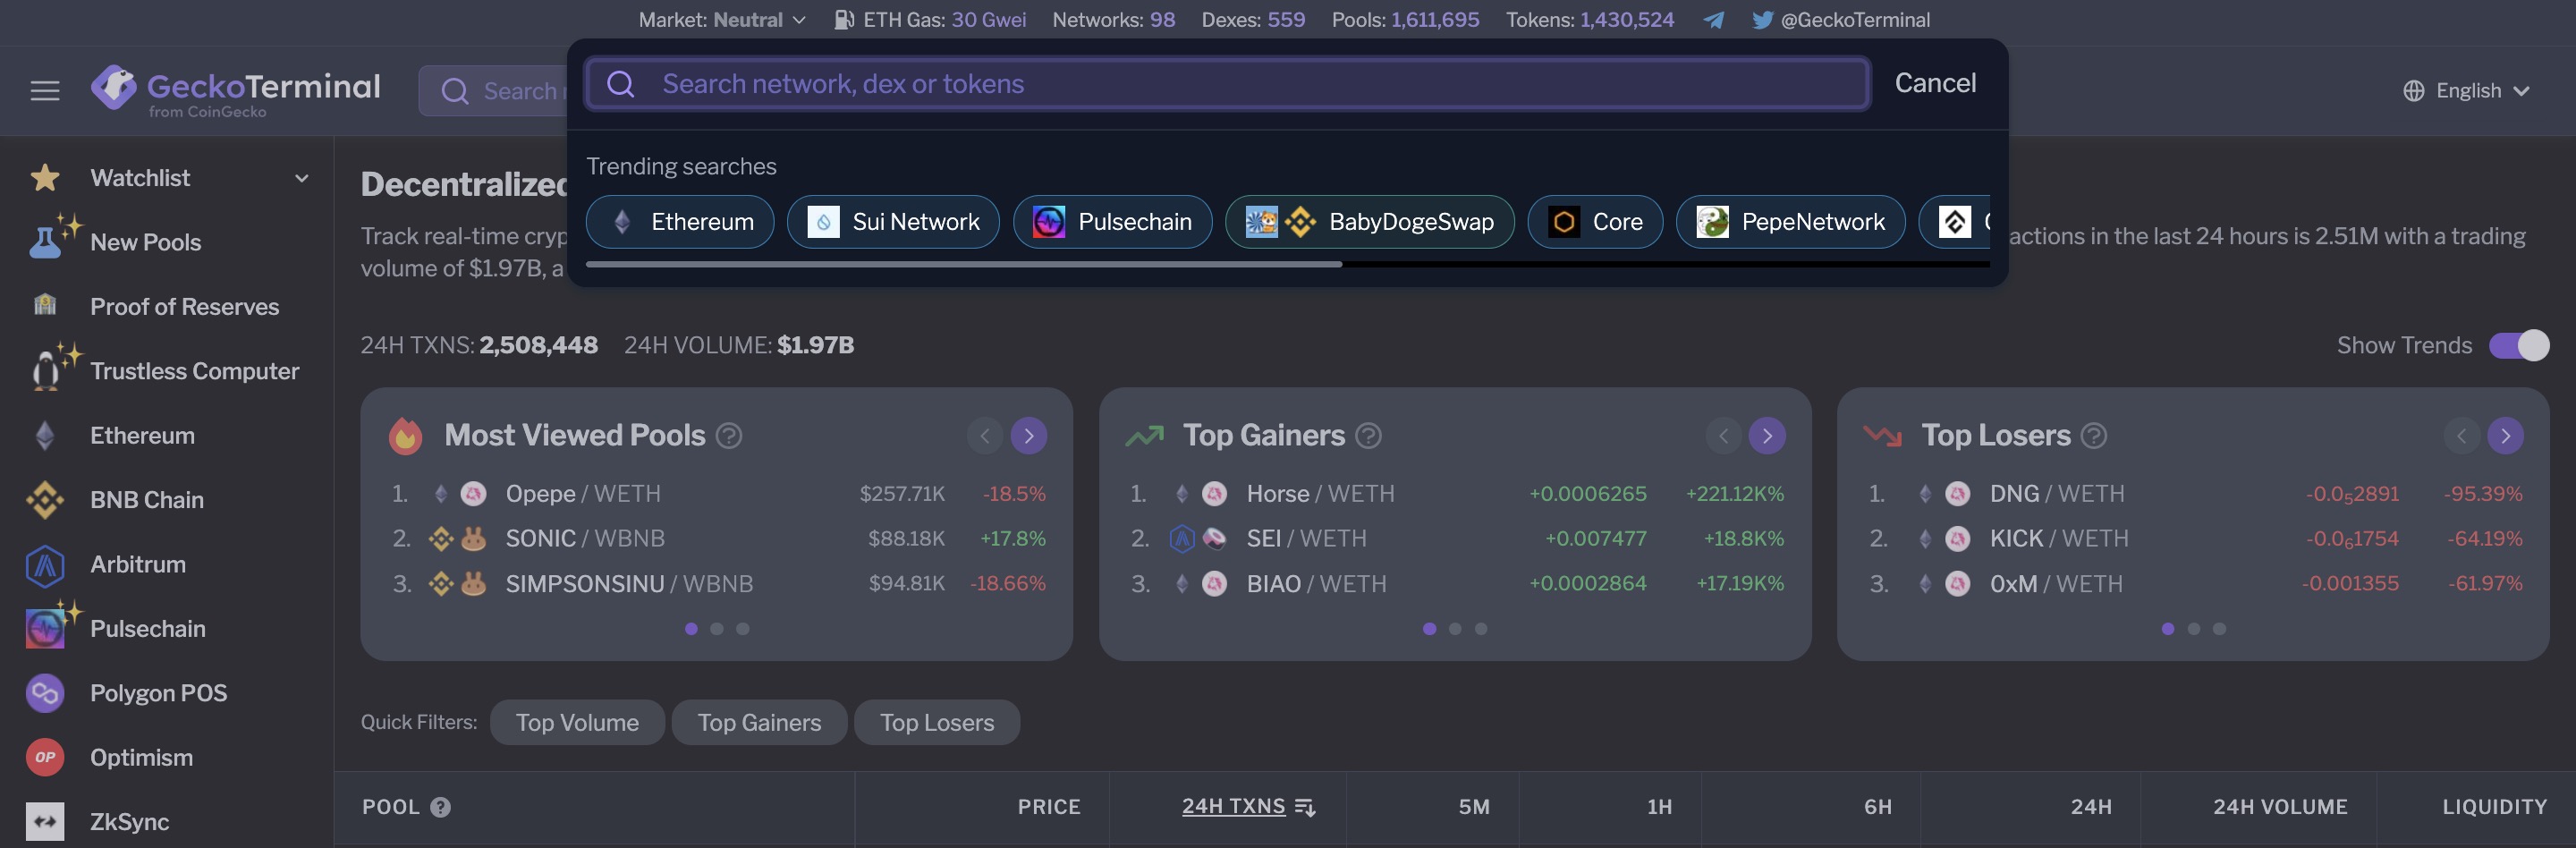Click the New Pools flask icon
Viewport: 2576px width, 848px height.
point(46,242)
